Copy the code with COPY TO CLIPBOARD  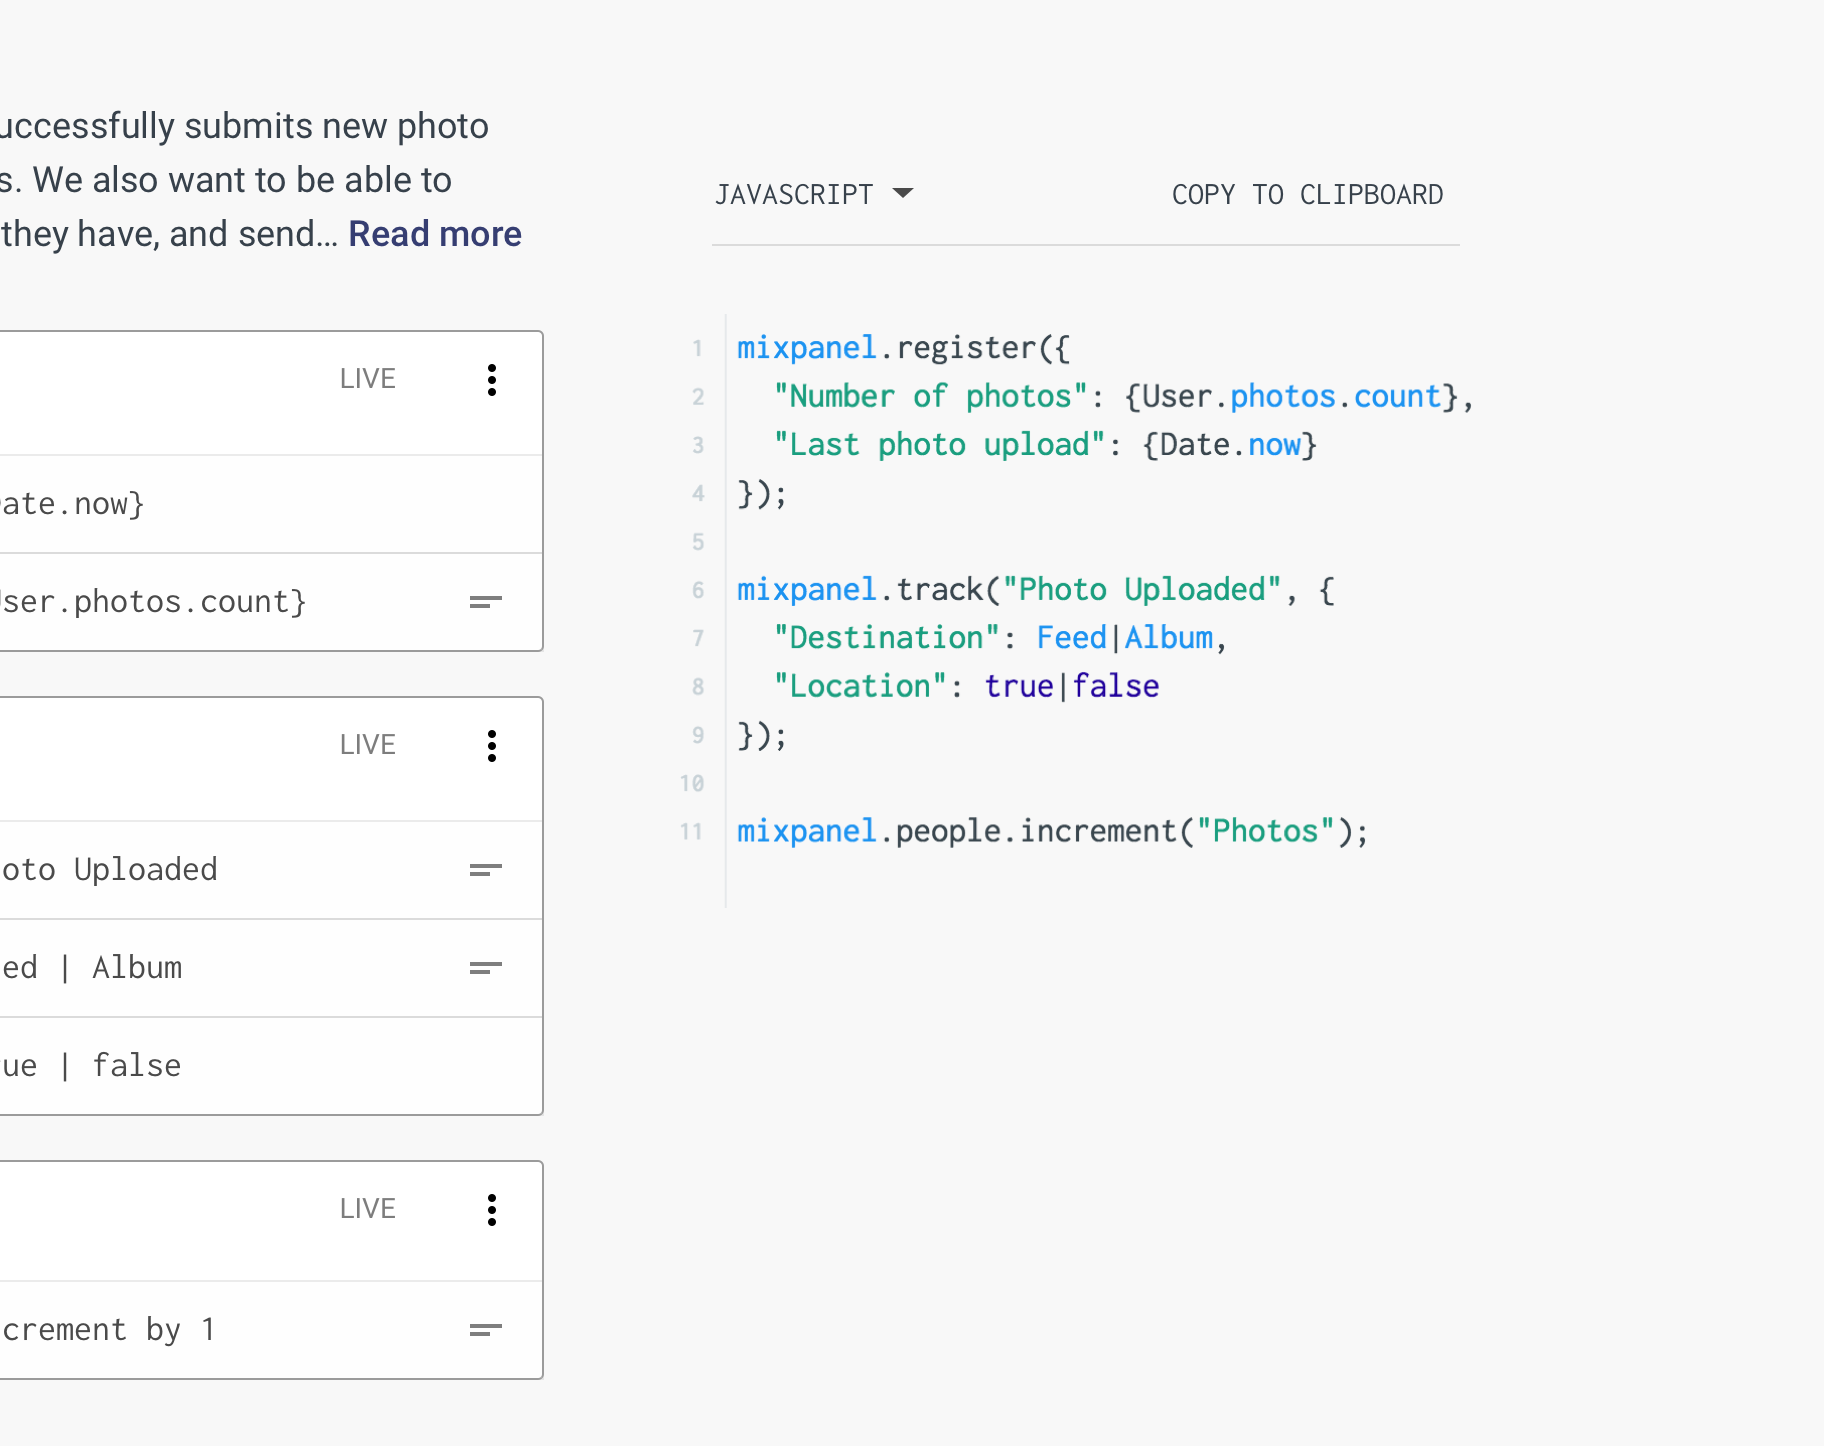pos(1307,195)
